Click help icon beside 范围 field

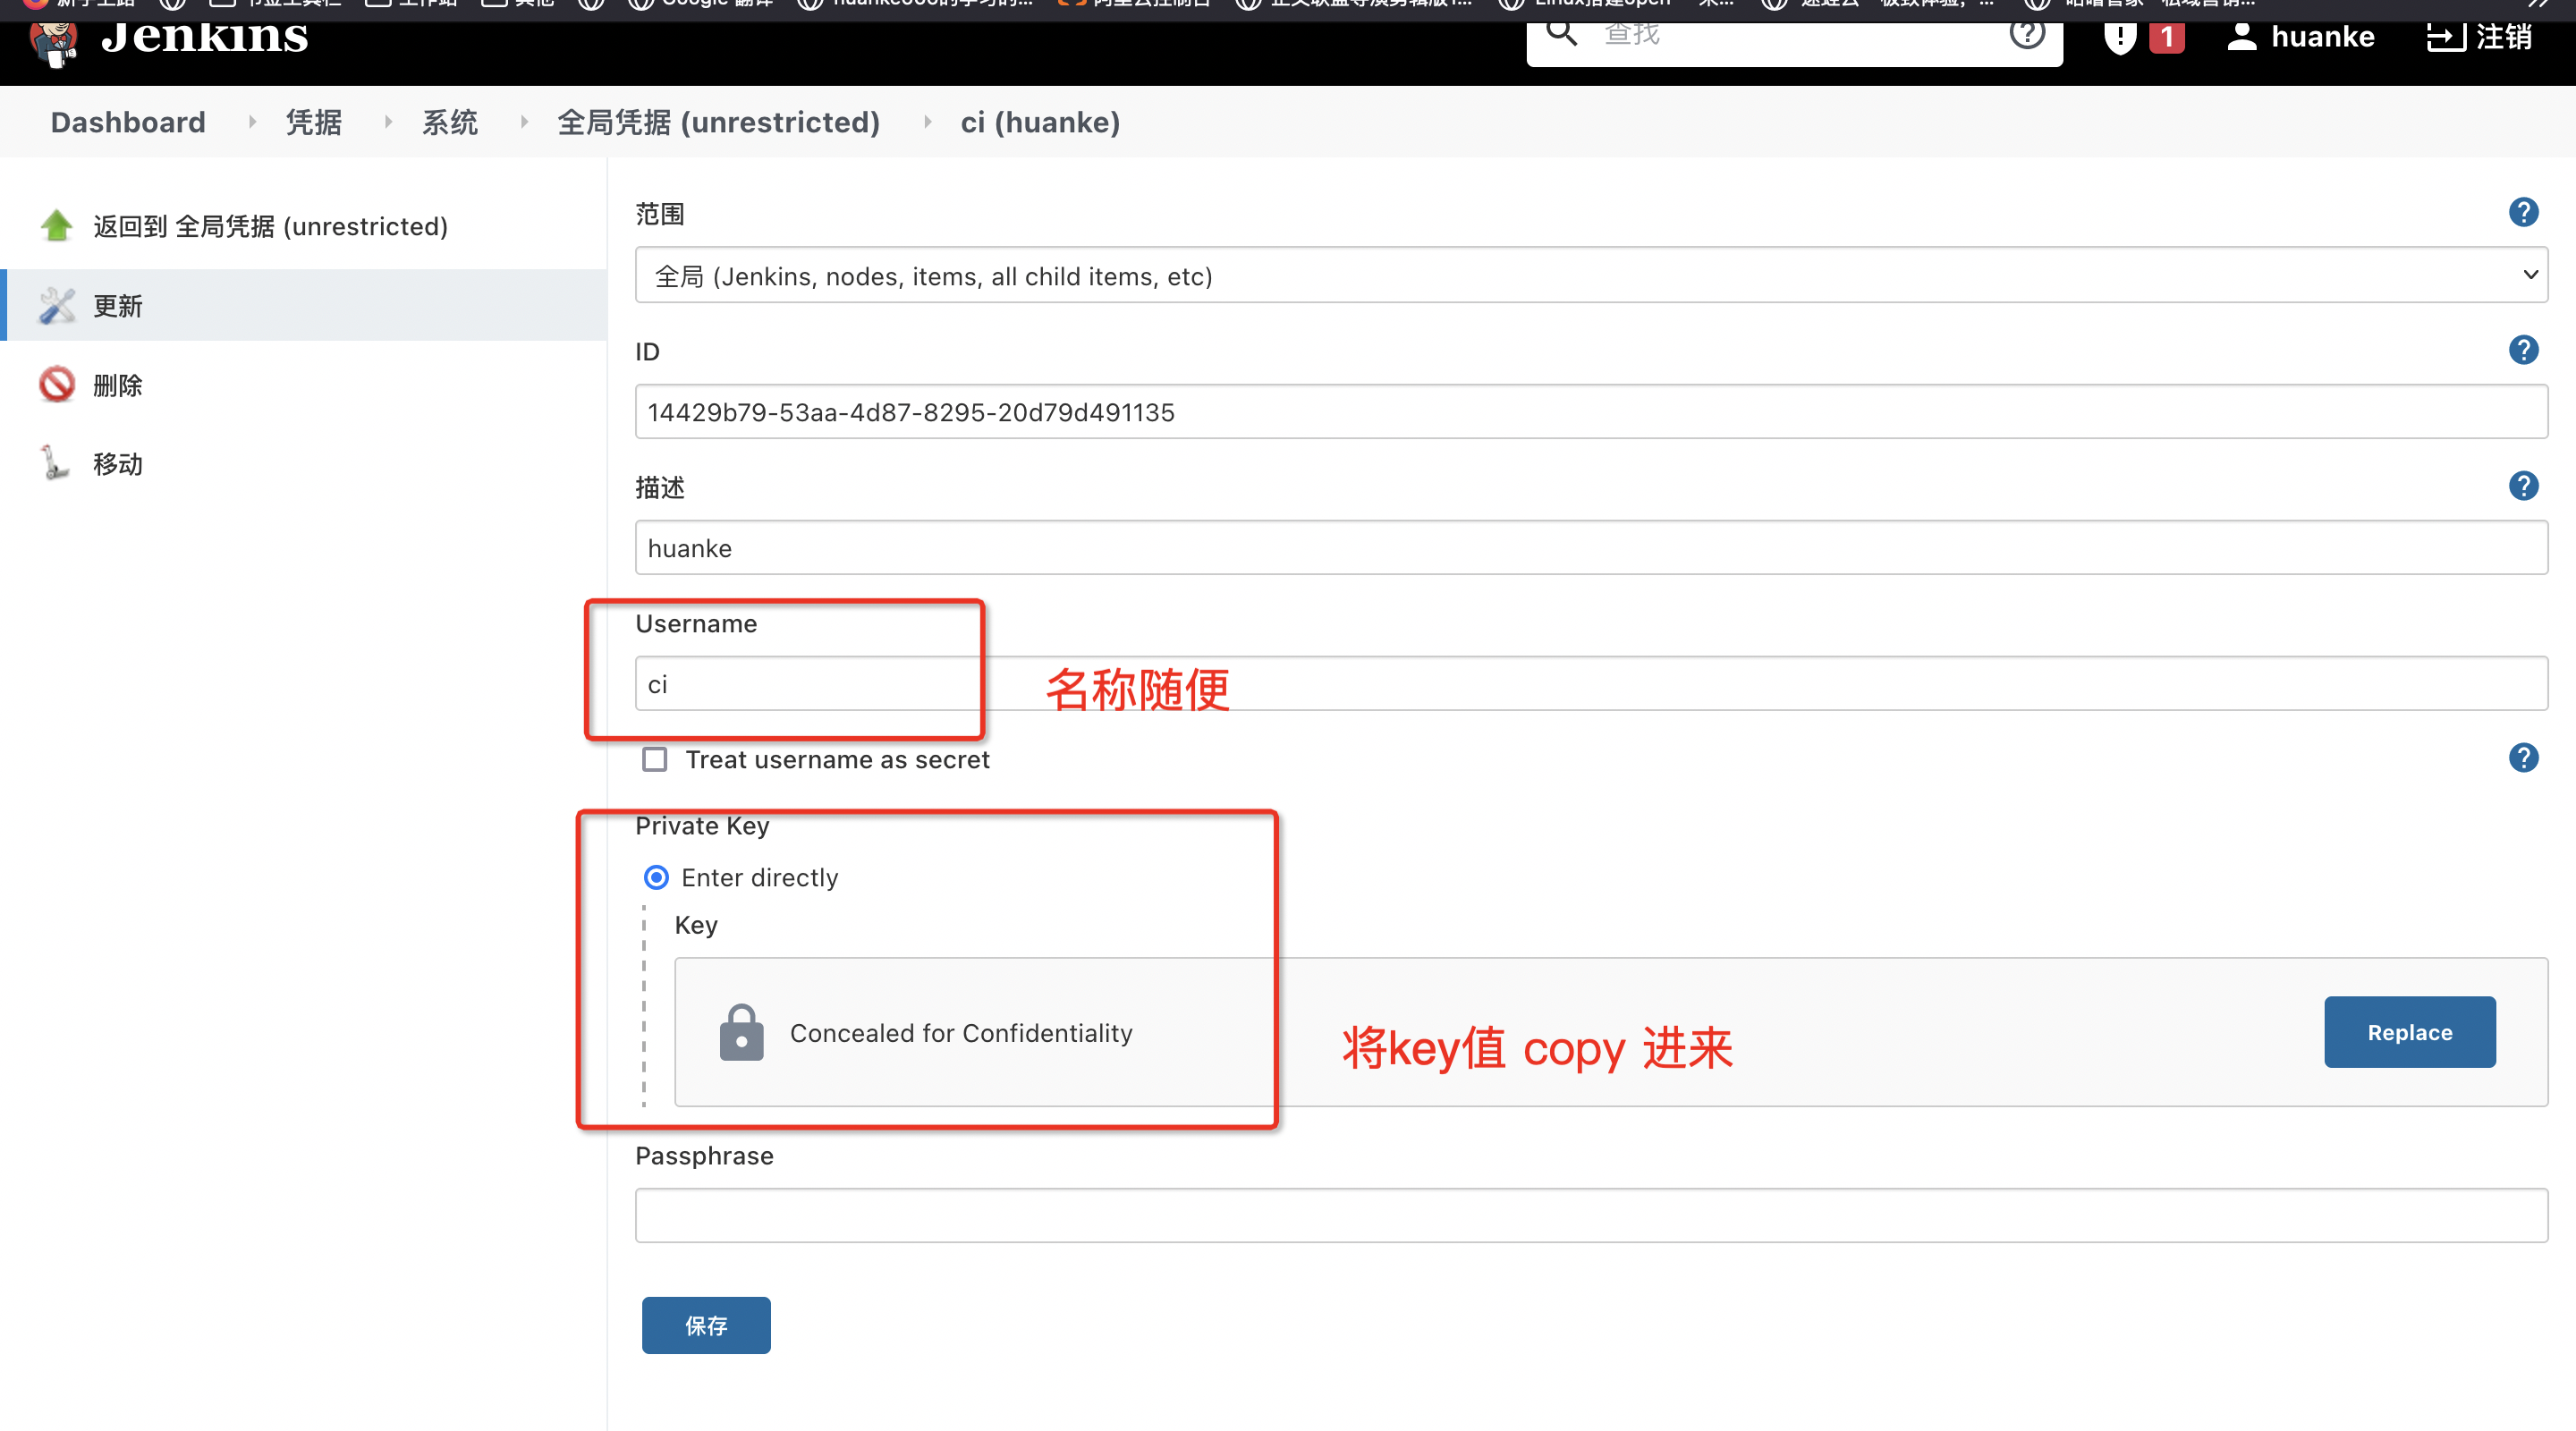[x=2522, y=213]
